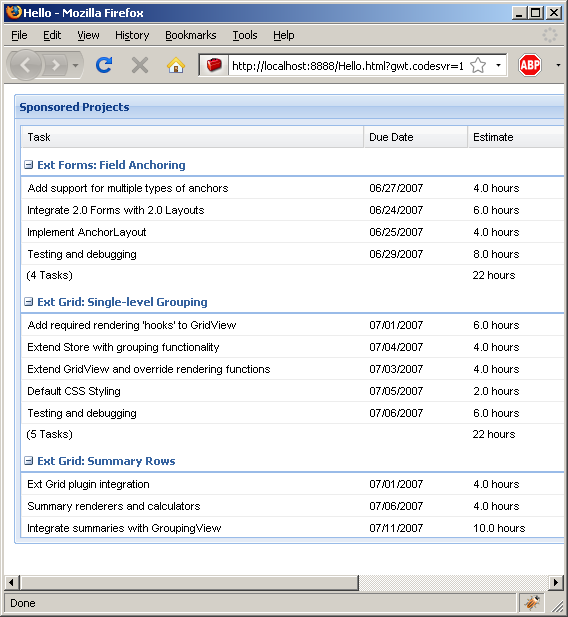Screen dimensions: 568x617
Task: Collapse the Ext Grid: Summary Rows group
Action: point(28,461)
